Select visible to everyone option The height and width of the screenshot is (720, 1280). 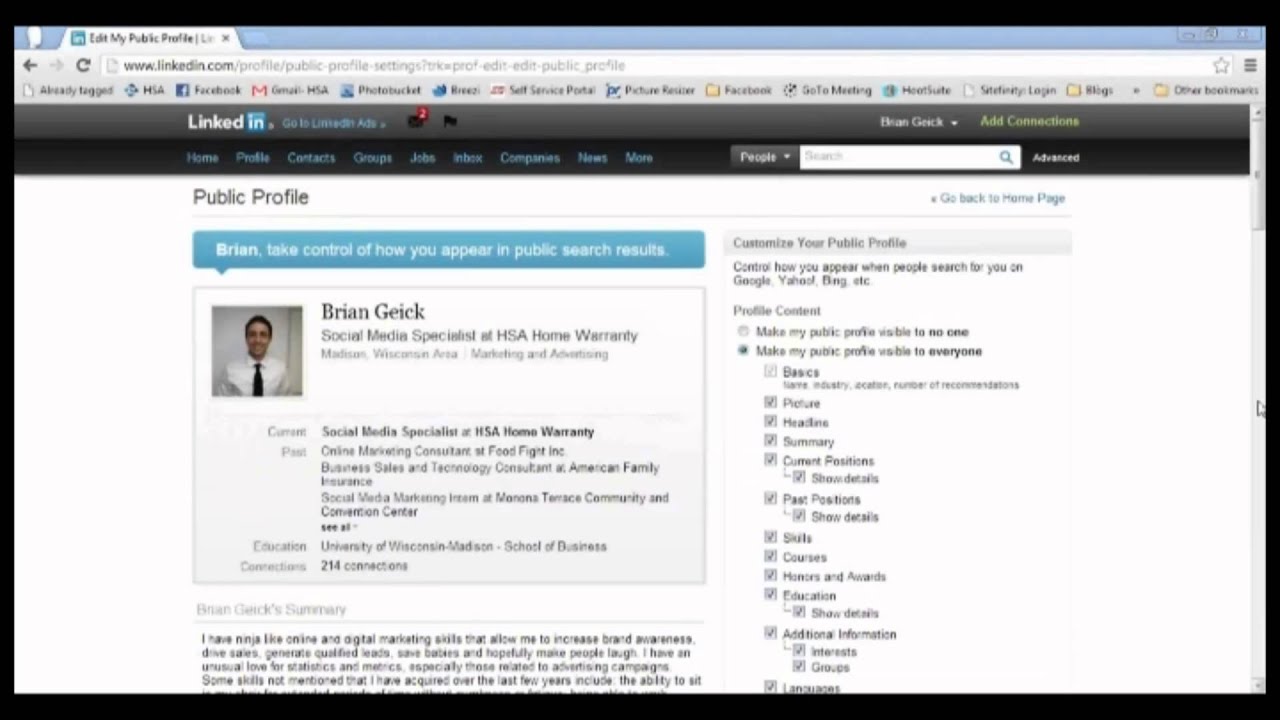pos(742,351)
